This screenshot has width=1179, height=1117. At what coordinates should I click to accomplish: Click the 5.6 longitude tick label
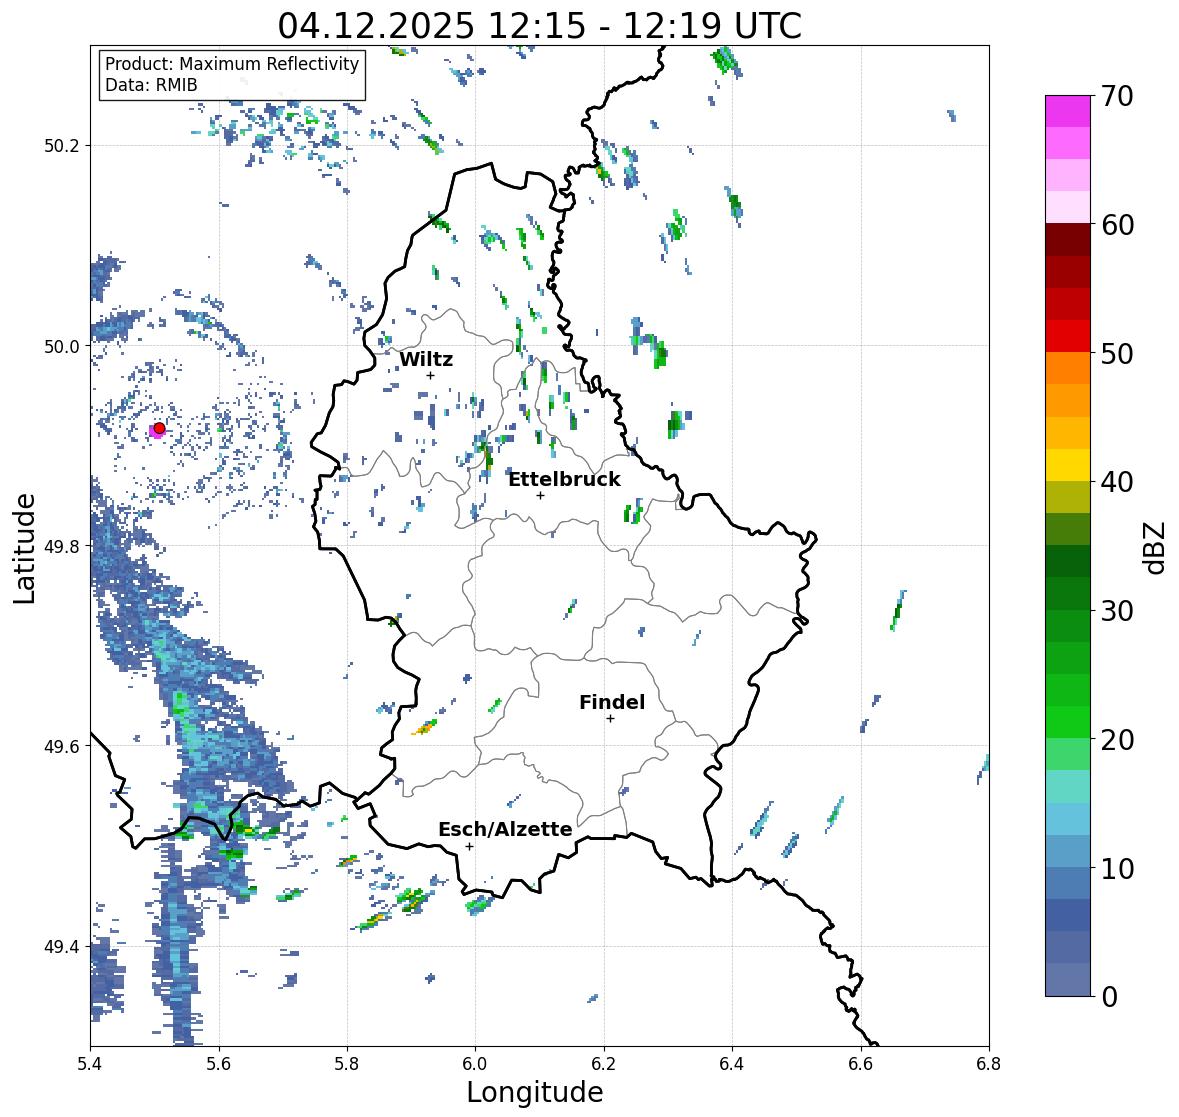coord(219,1063)
